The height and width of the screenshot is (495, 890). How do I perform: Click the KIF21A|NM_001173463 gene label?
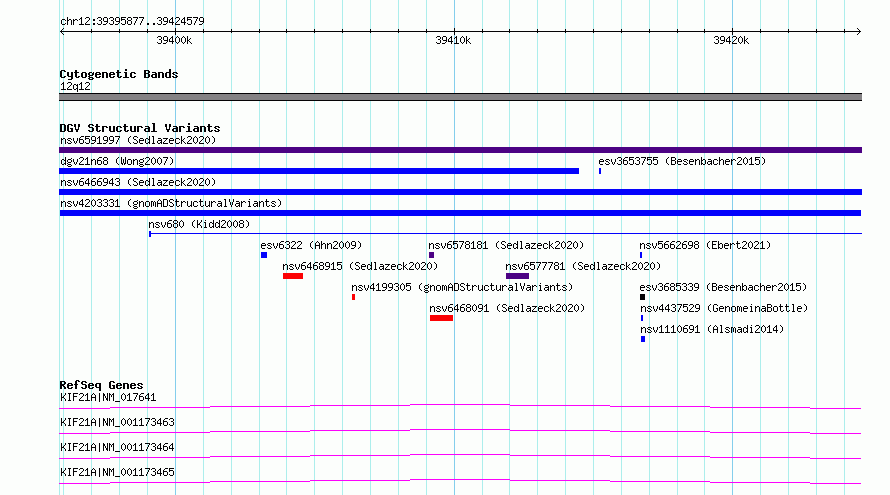(117, 422)
